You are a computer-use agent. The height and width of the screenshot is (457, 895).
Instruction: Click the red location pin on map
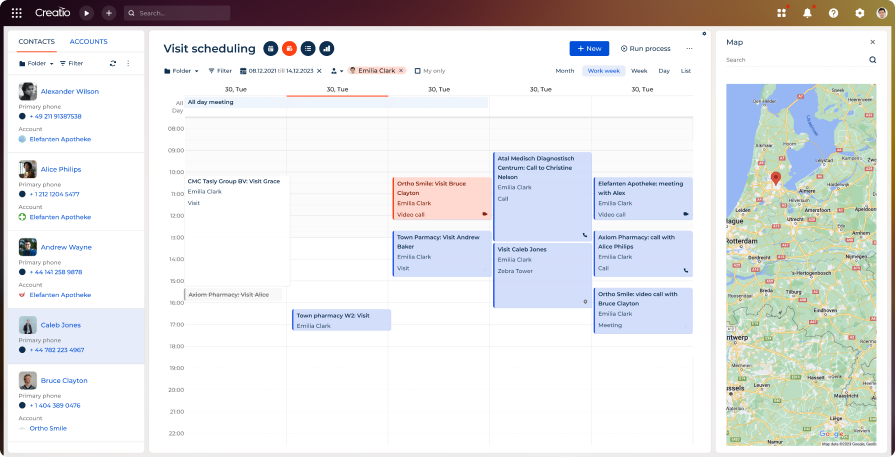(776, 178)
